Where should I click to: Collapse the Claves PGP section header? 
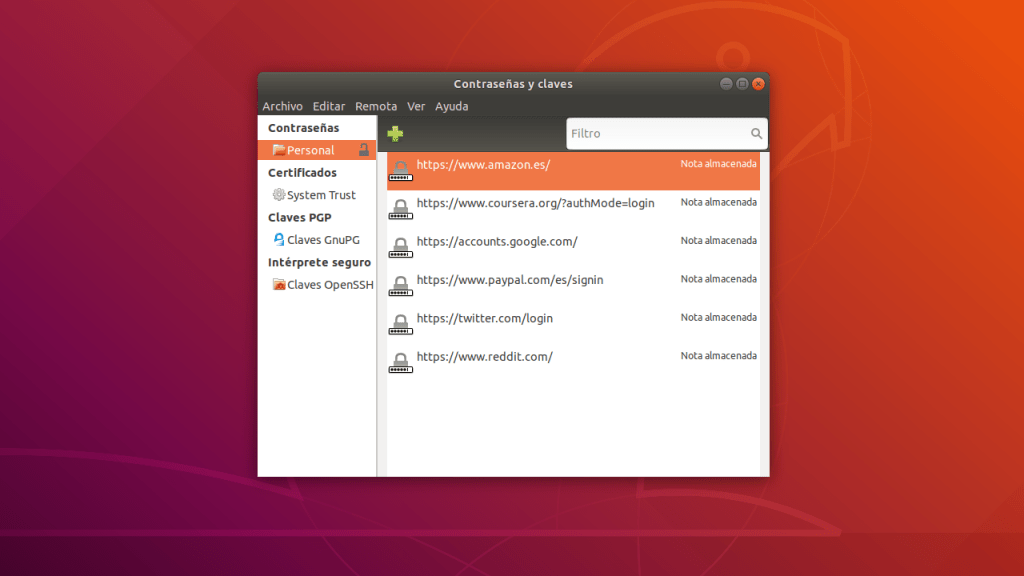pyautogui.click(x=299, y=217)
